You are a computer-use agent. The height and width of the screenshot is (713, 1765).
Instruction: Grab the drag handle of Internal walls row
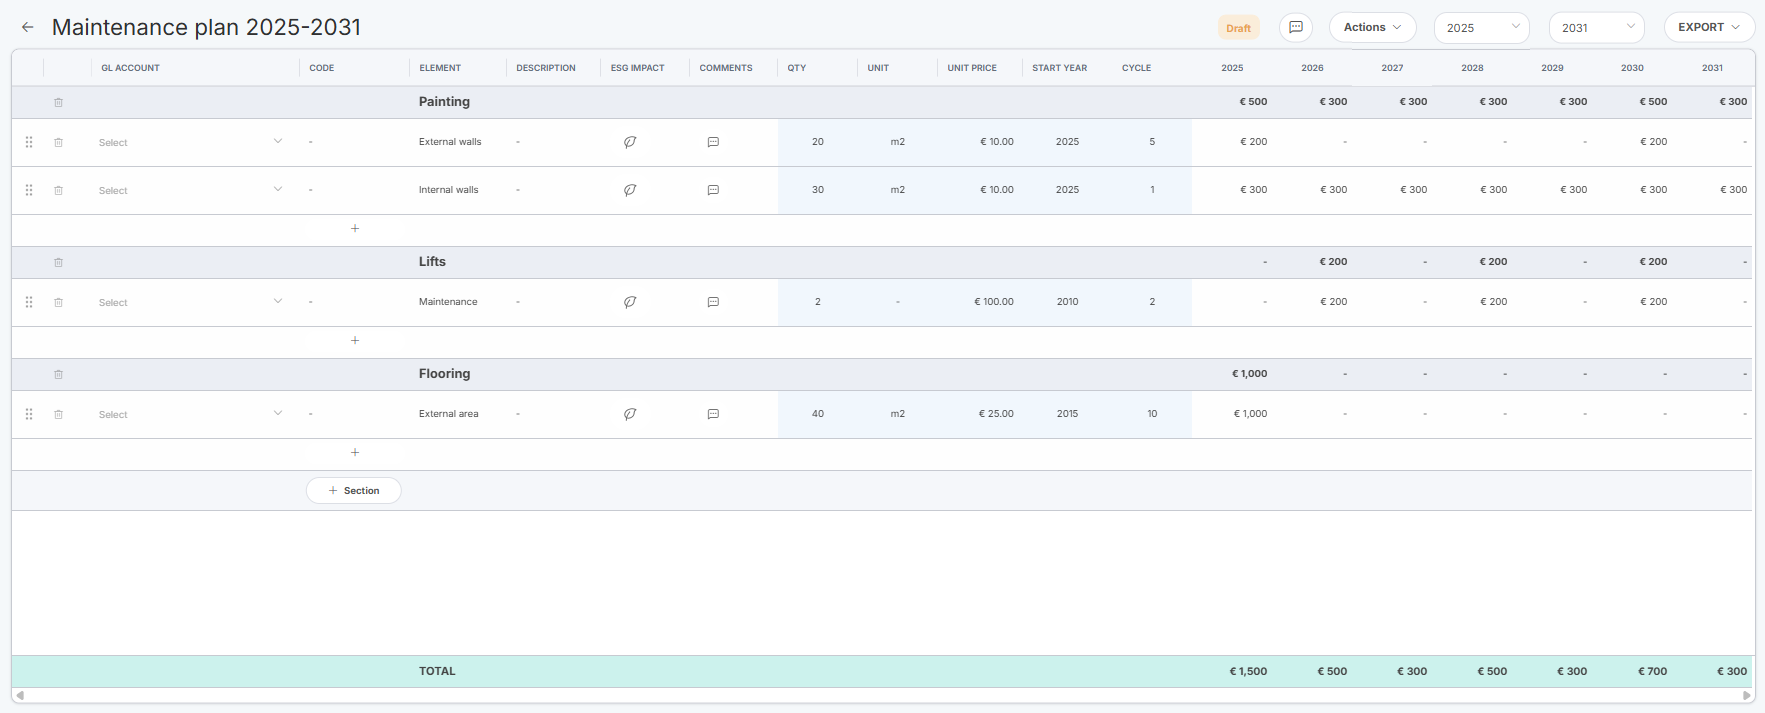(29, 190)
